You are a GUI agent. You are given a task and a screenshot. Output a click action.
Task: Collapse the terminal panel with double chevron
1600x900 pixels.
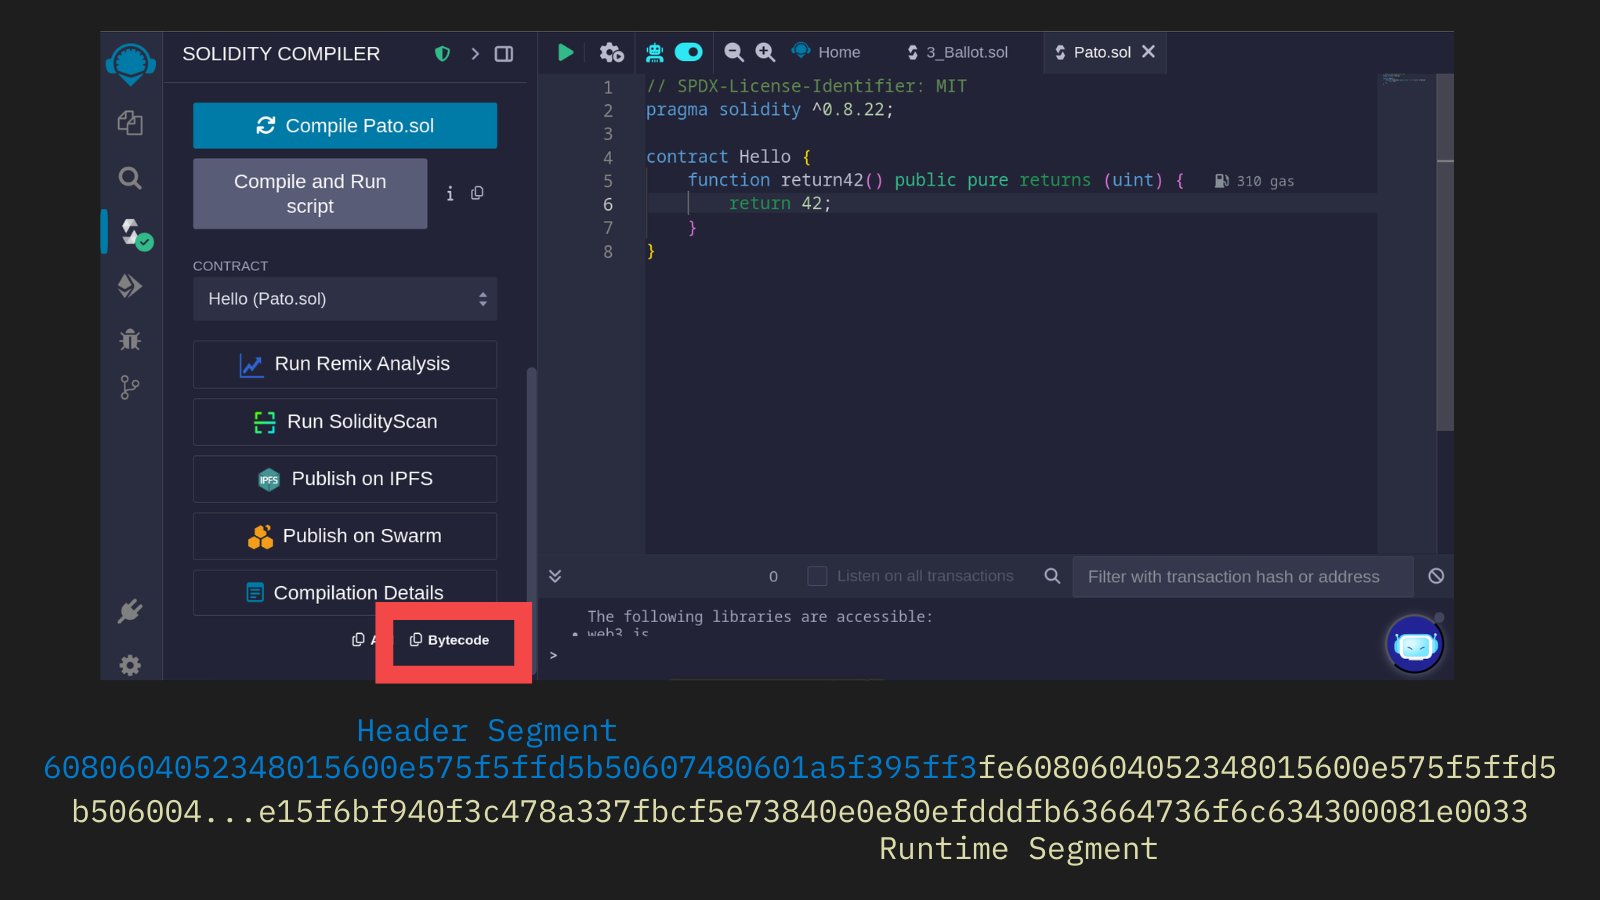[x=555, y=576]
